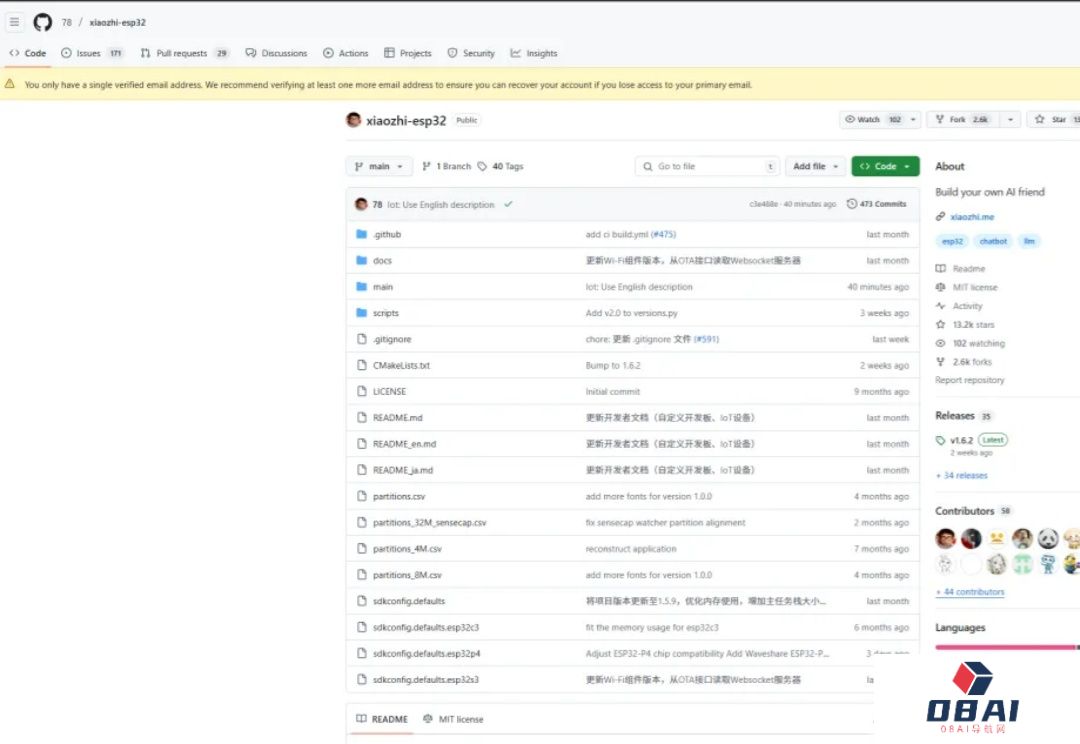
Task: Open the Discussions tab
Action: click(x=276, y=53)
